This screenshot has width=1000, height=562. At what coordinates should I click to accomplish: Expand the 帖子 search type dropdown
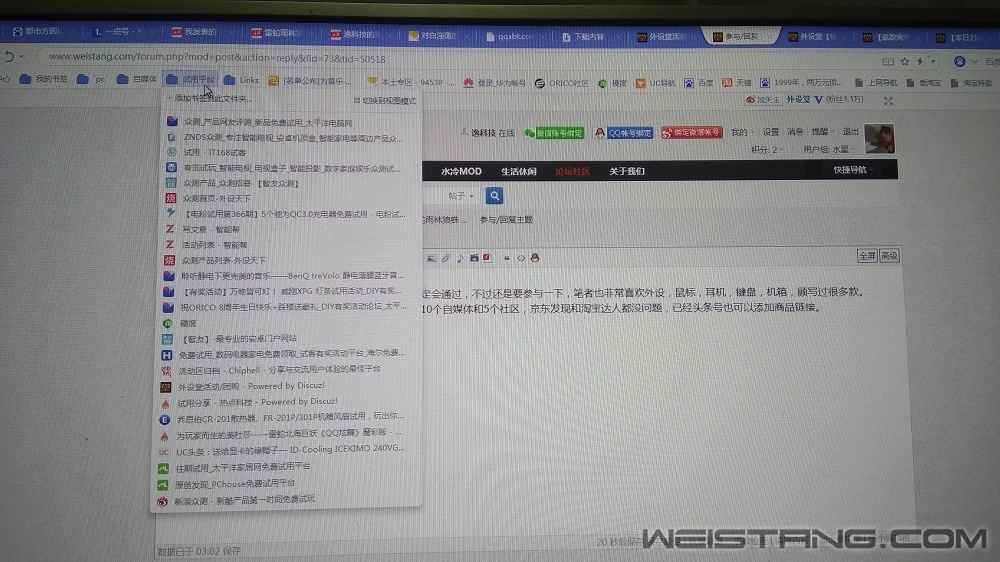click(x=460, y=196)
